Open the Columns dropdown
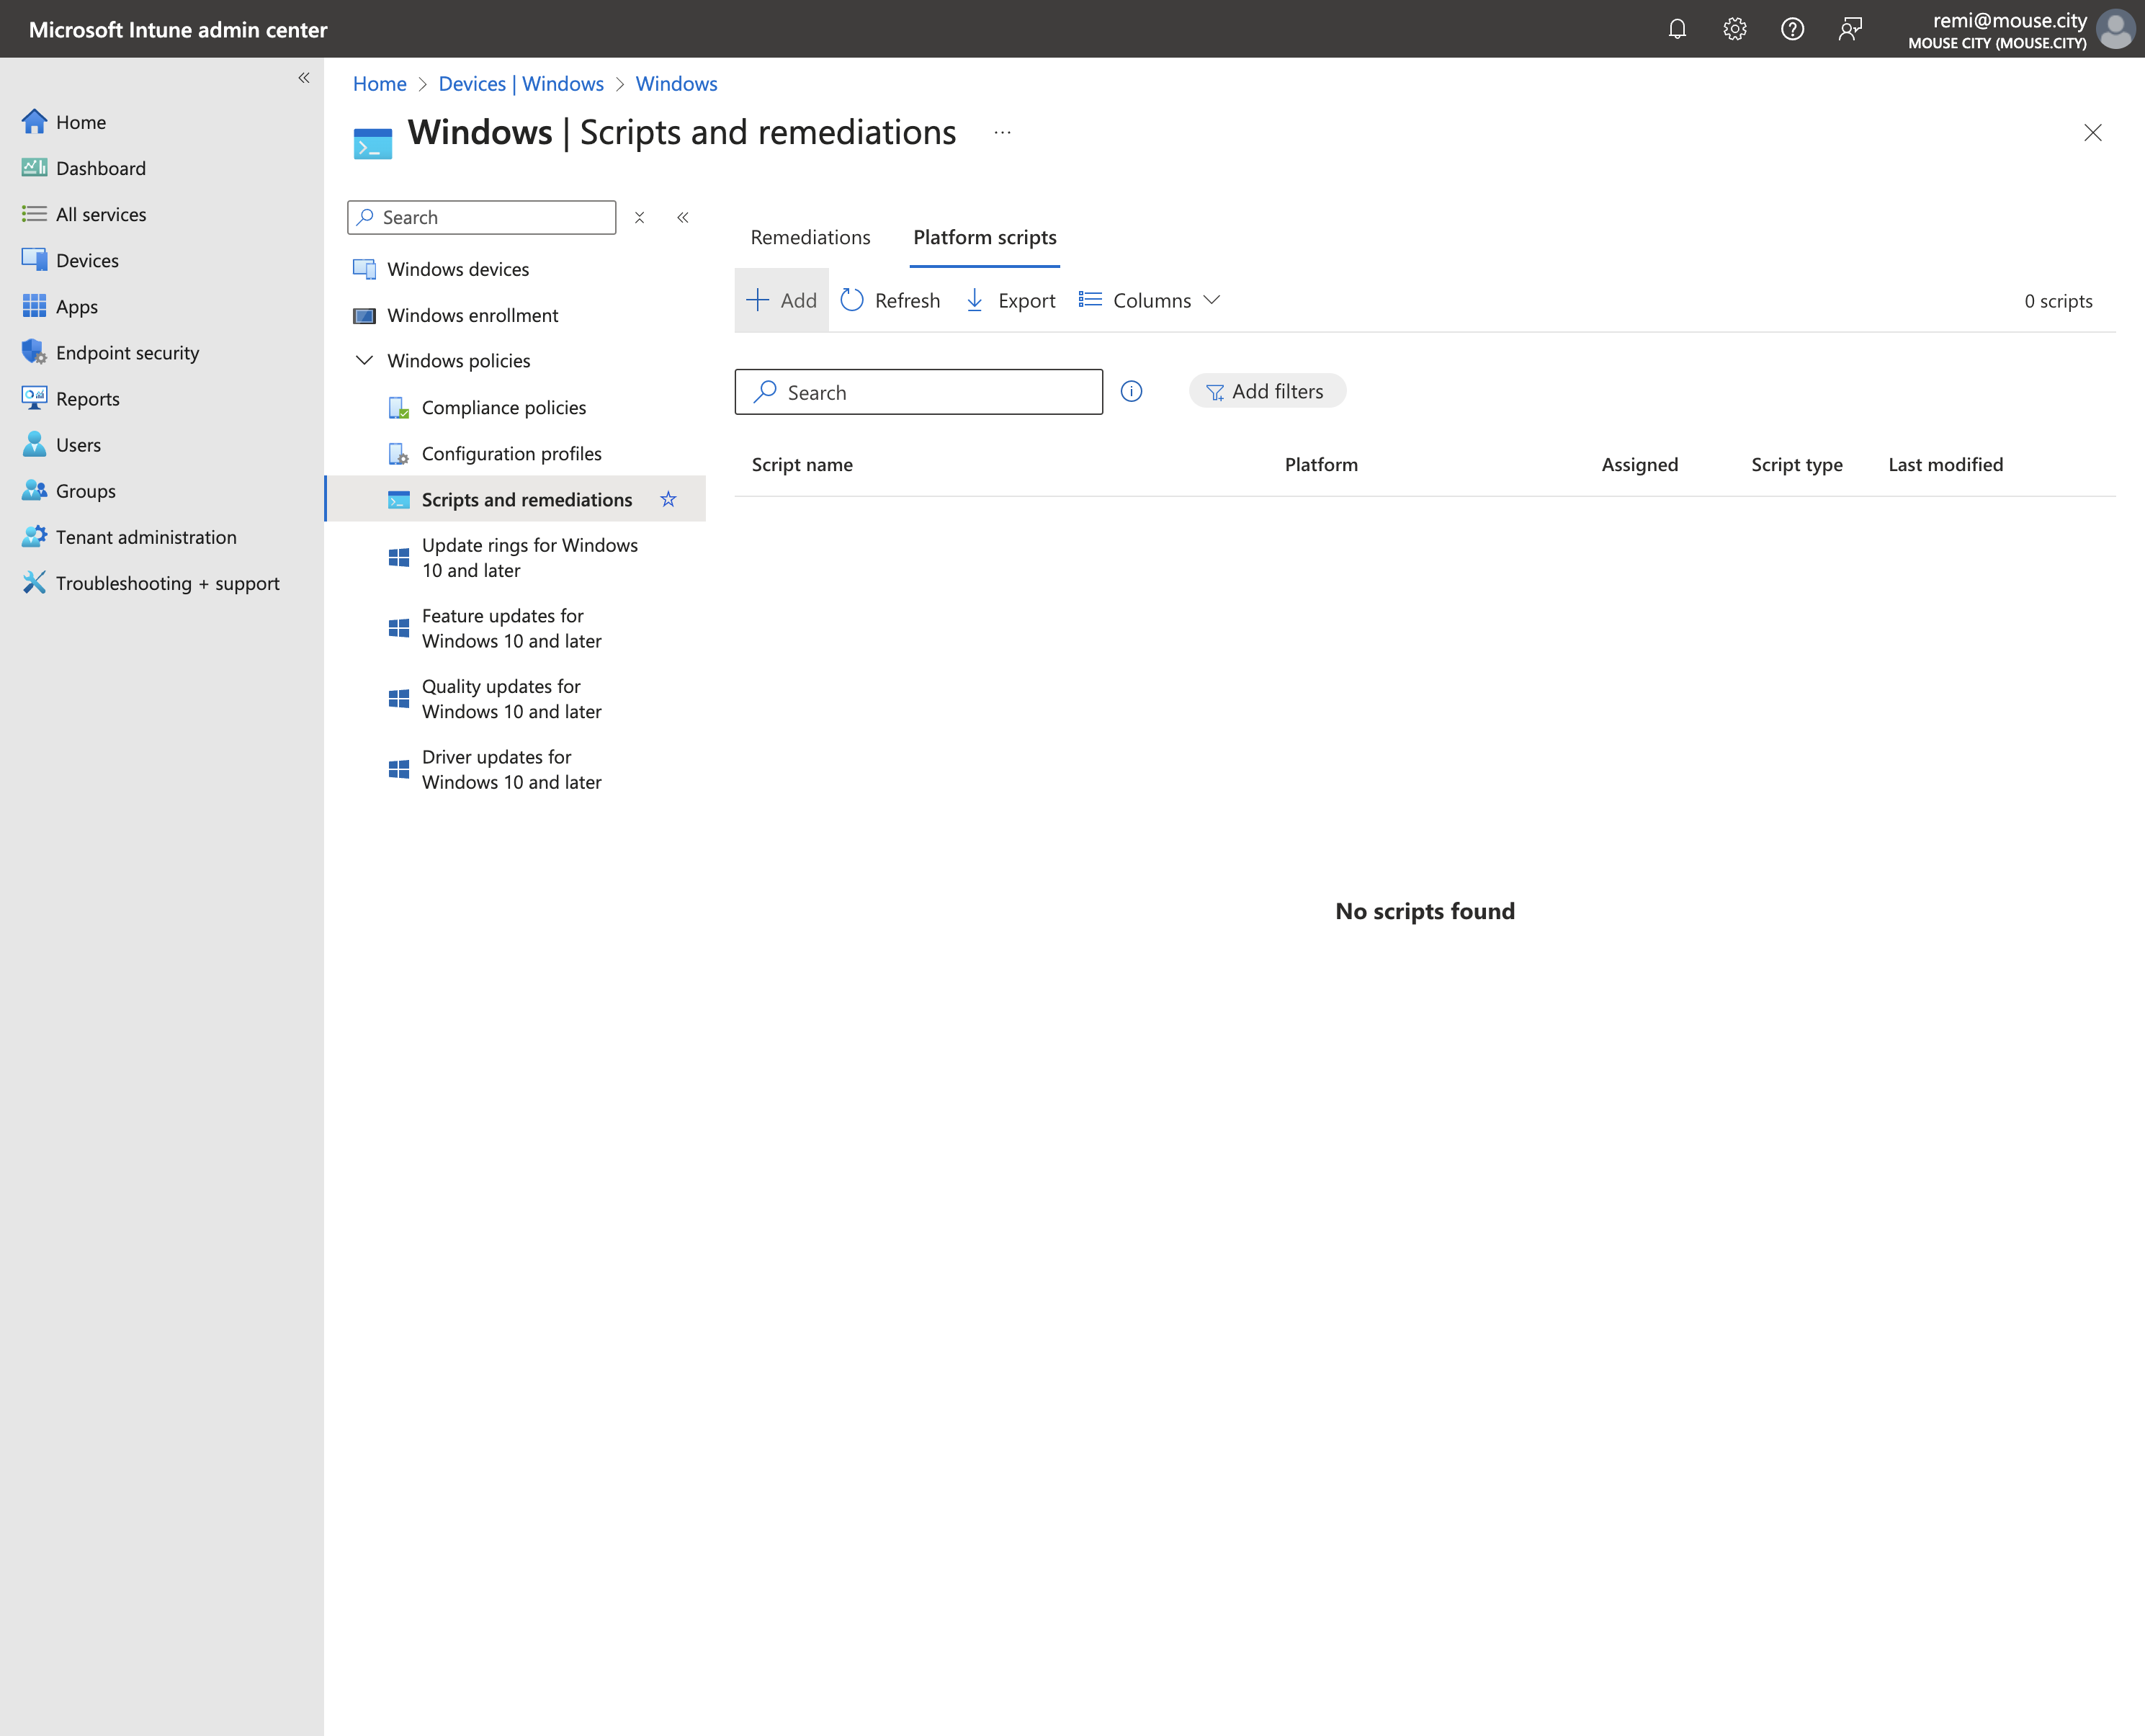 [x=1150, y=300]
